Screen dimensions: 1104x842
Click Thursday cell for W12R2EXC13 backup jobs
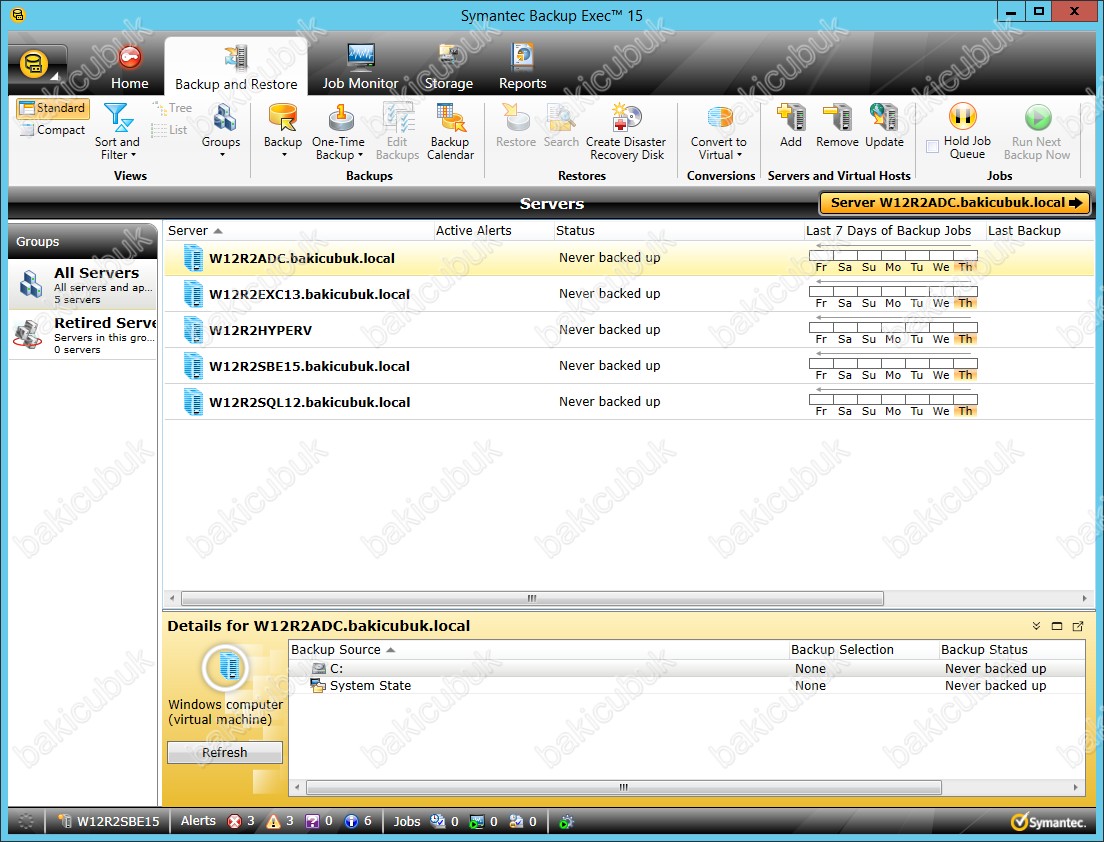click(x=965, y=291)
